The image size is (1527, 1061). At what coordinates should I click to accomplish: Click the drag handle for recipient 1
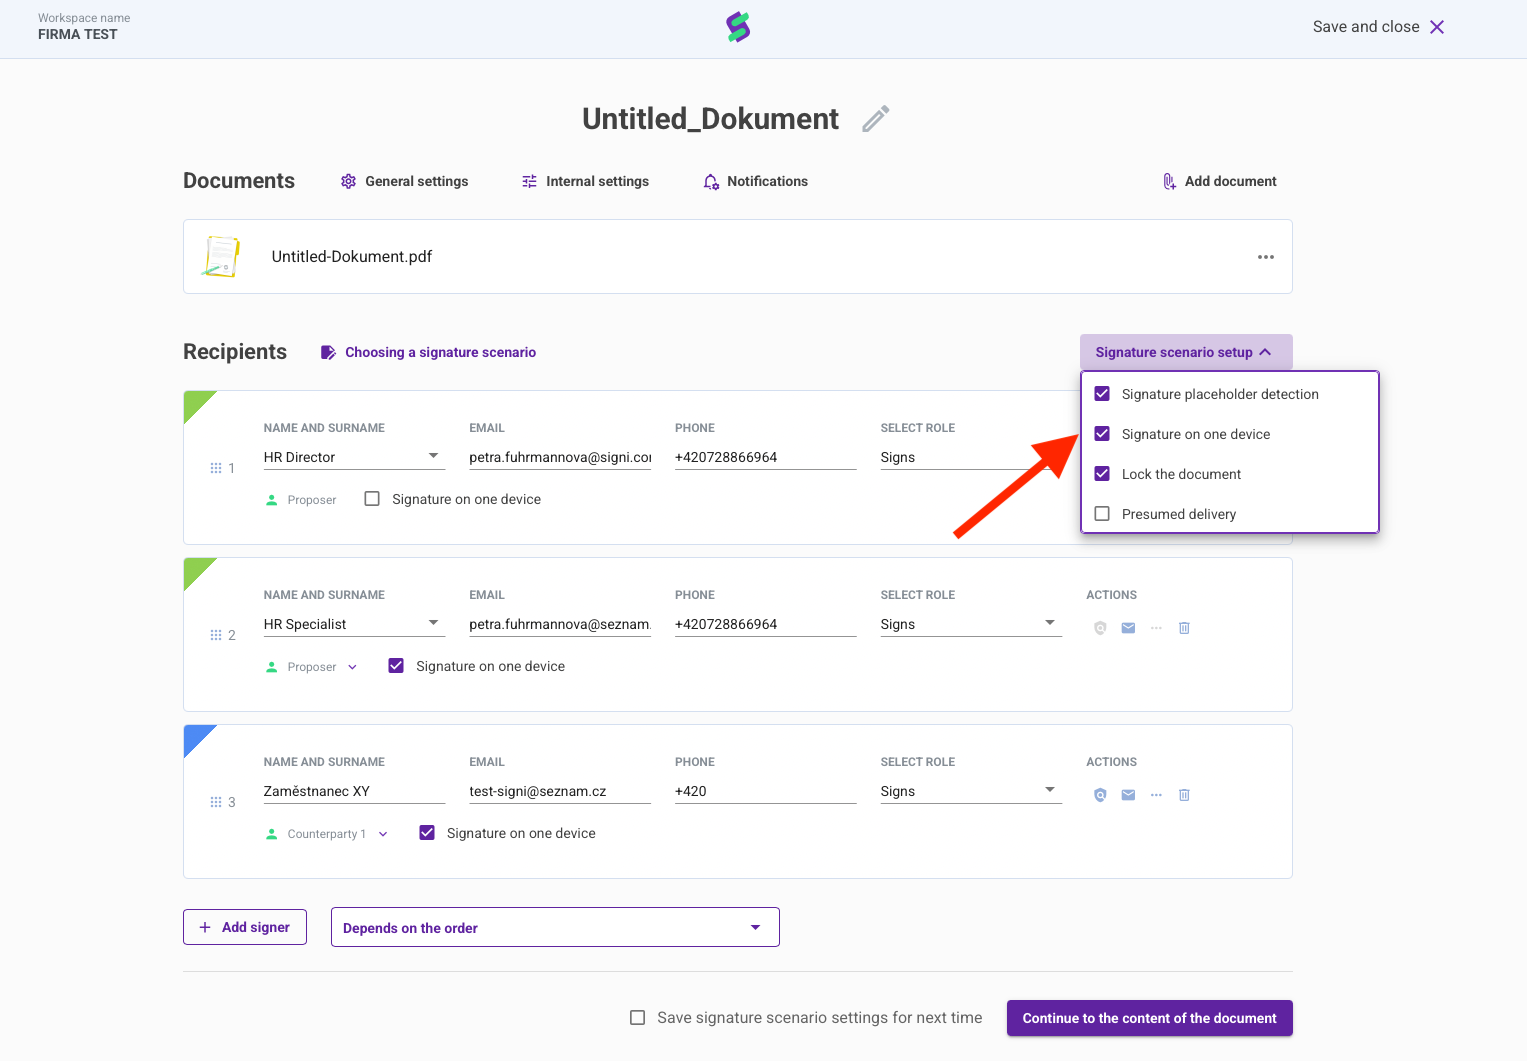pyautogui.click(x=216, y=468)
